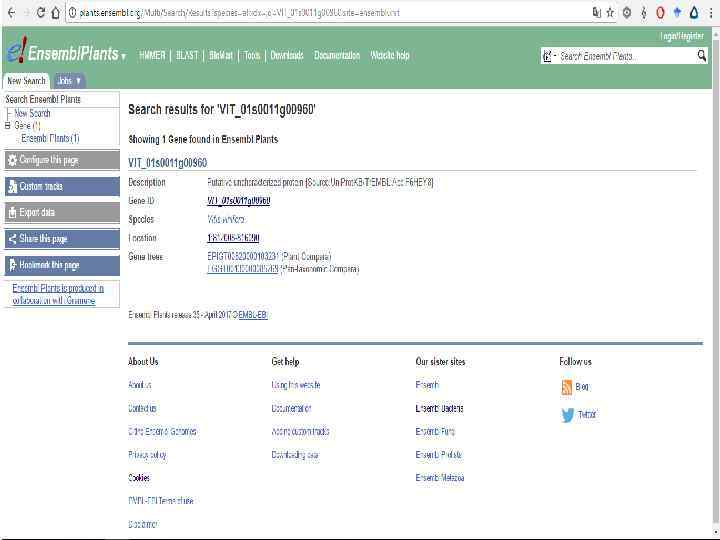The height and width of the screenshot is (540, 720).
Task: Click Custom tracks button
Action: [x=62, y=186]
